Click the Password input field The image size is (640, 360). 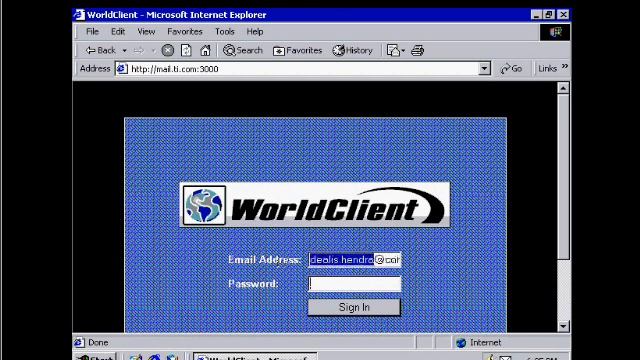pyautogui.click(x=355, y=284)
